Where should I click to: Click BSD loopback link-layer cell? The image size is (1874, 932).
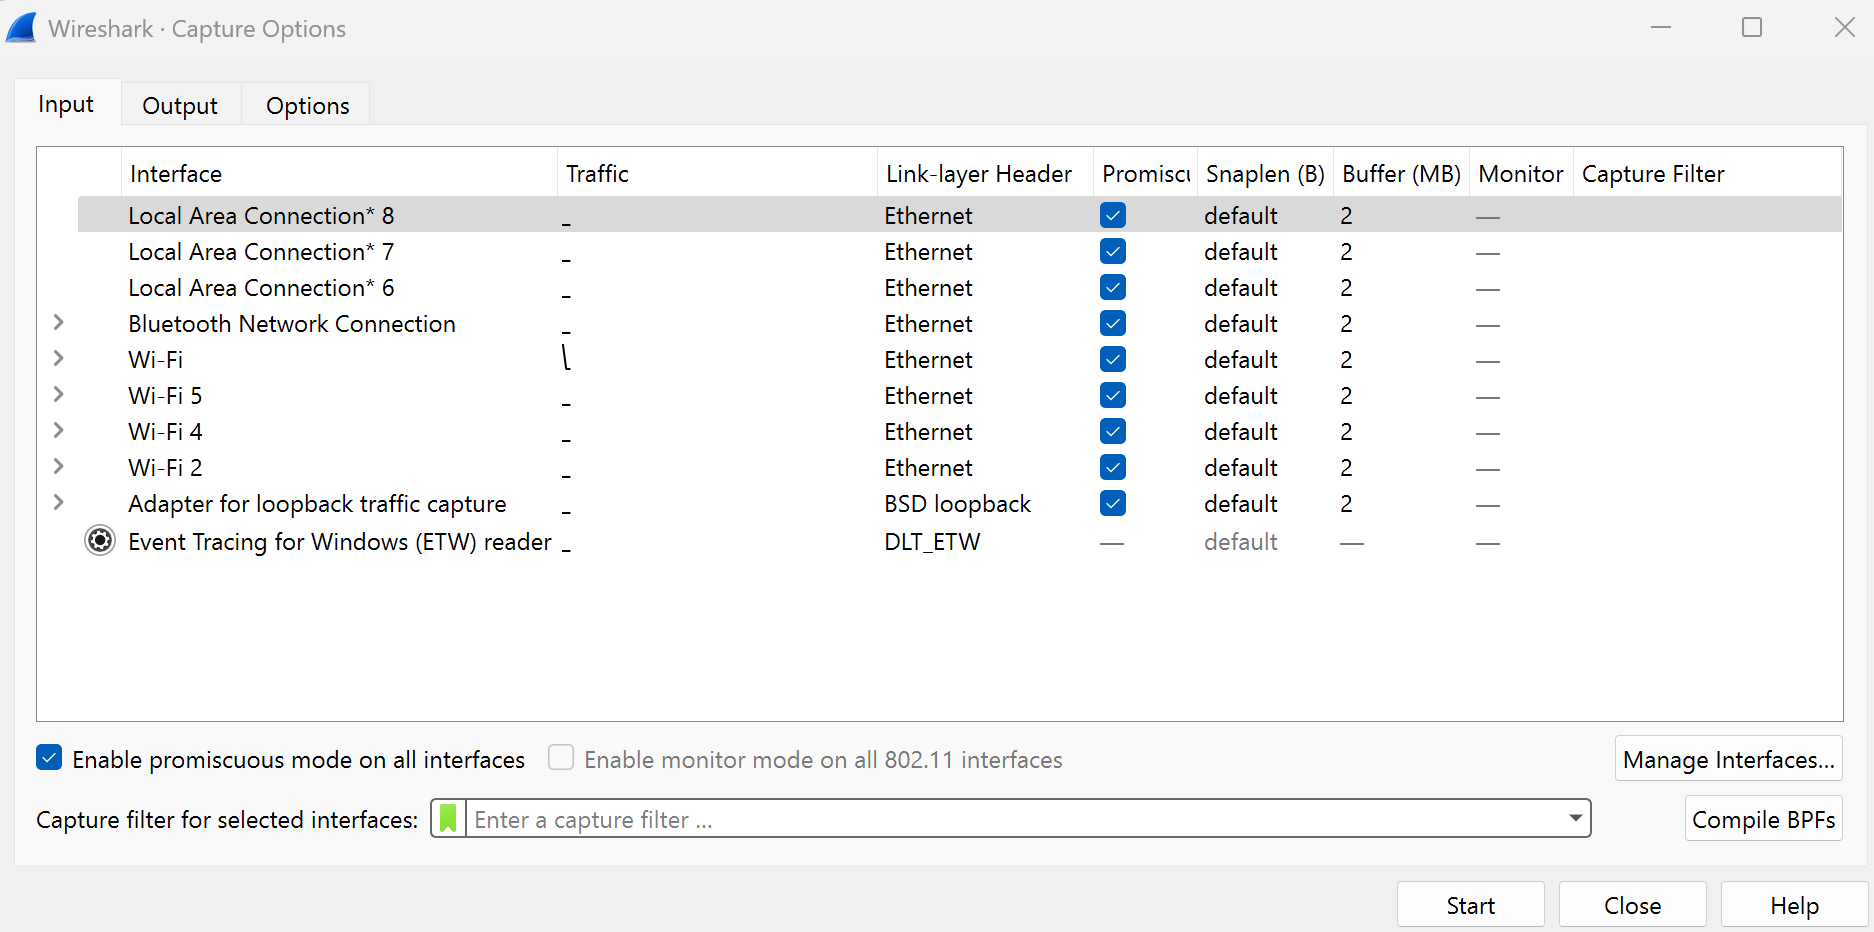click(x=957, y=503)
